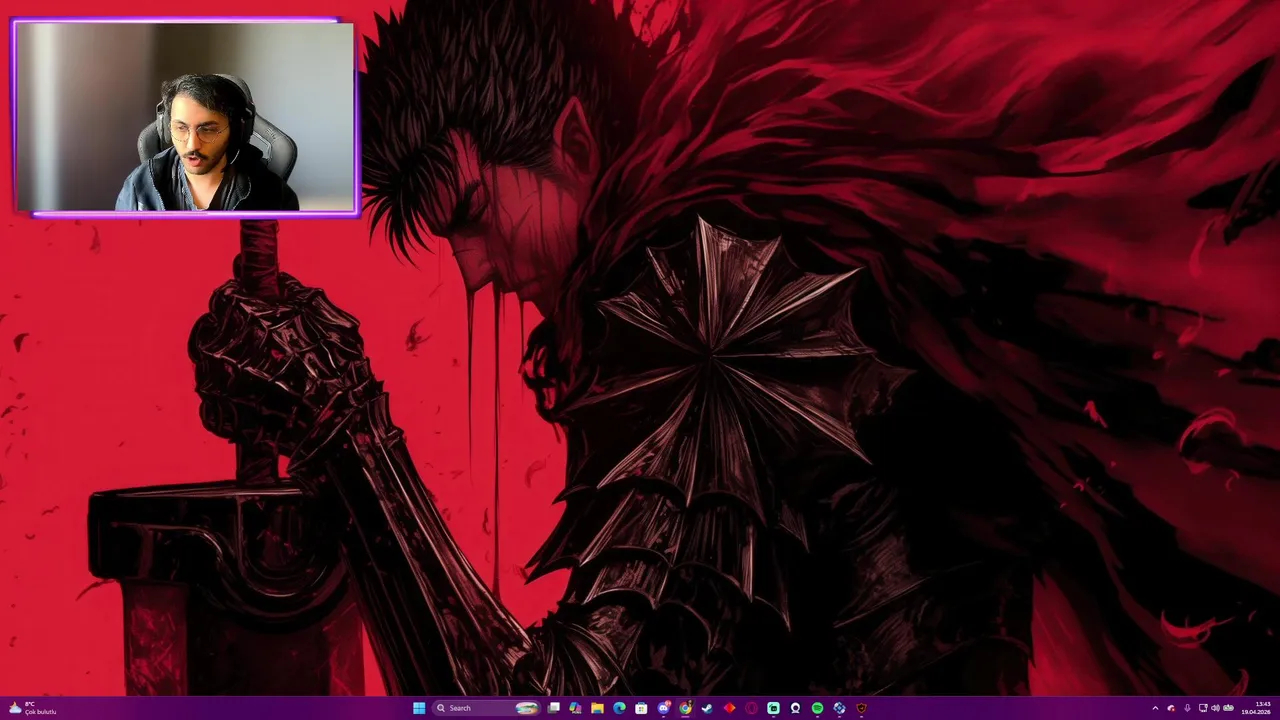Open the volume speaker tray icon
Viewport: 1280px width, 720px height.
(x=1215, y=708)
